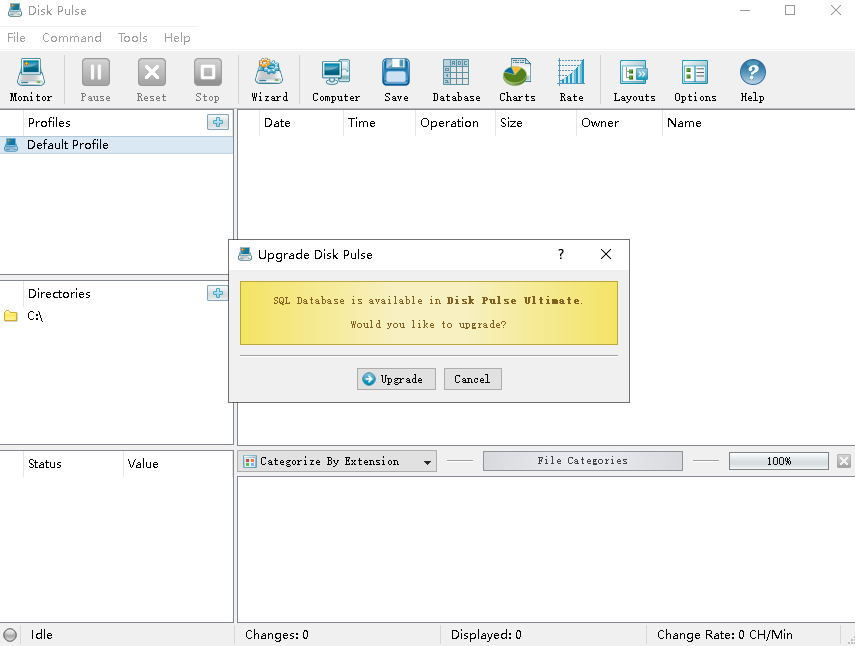Click the 'Idle' status bar text
855x646 pixels.
41,635
